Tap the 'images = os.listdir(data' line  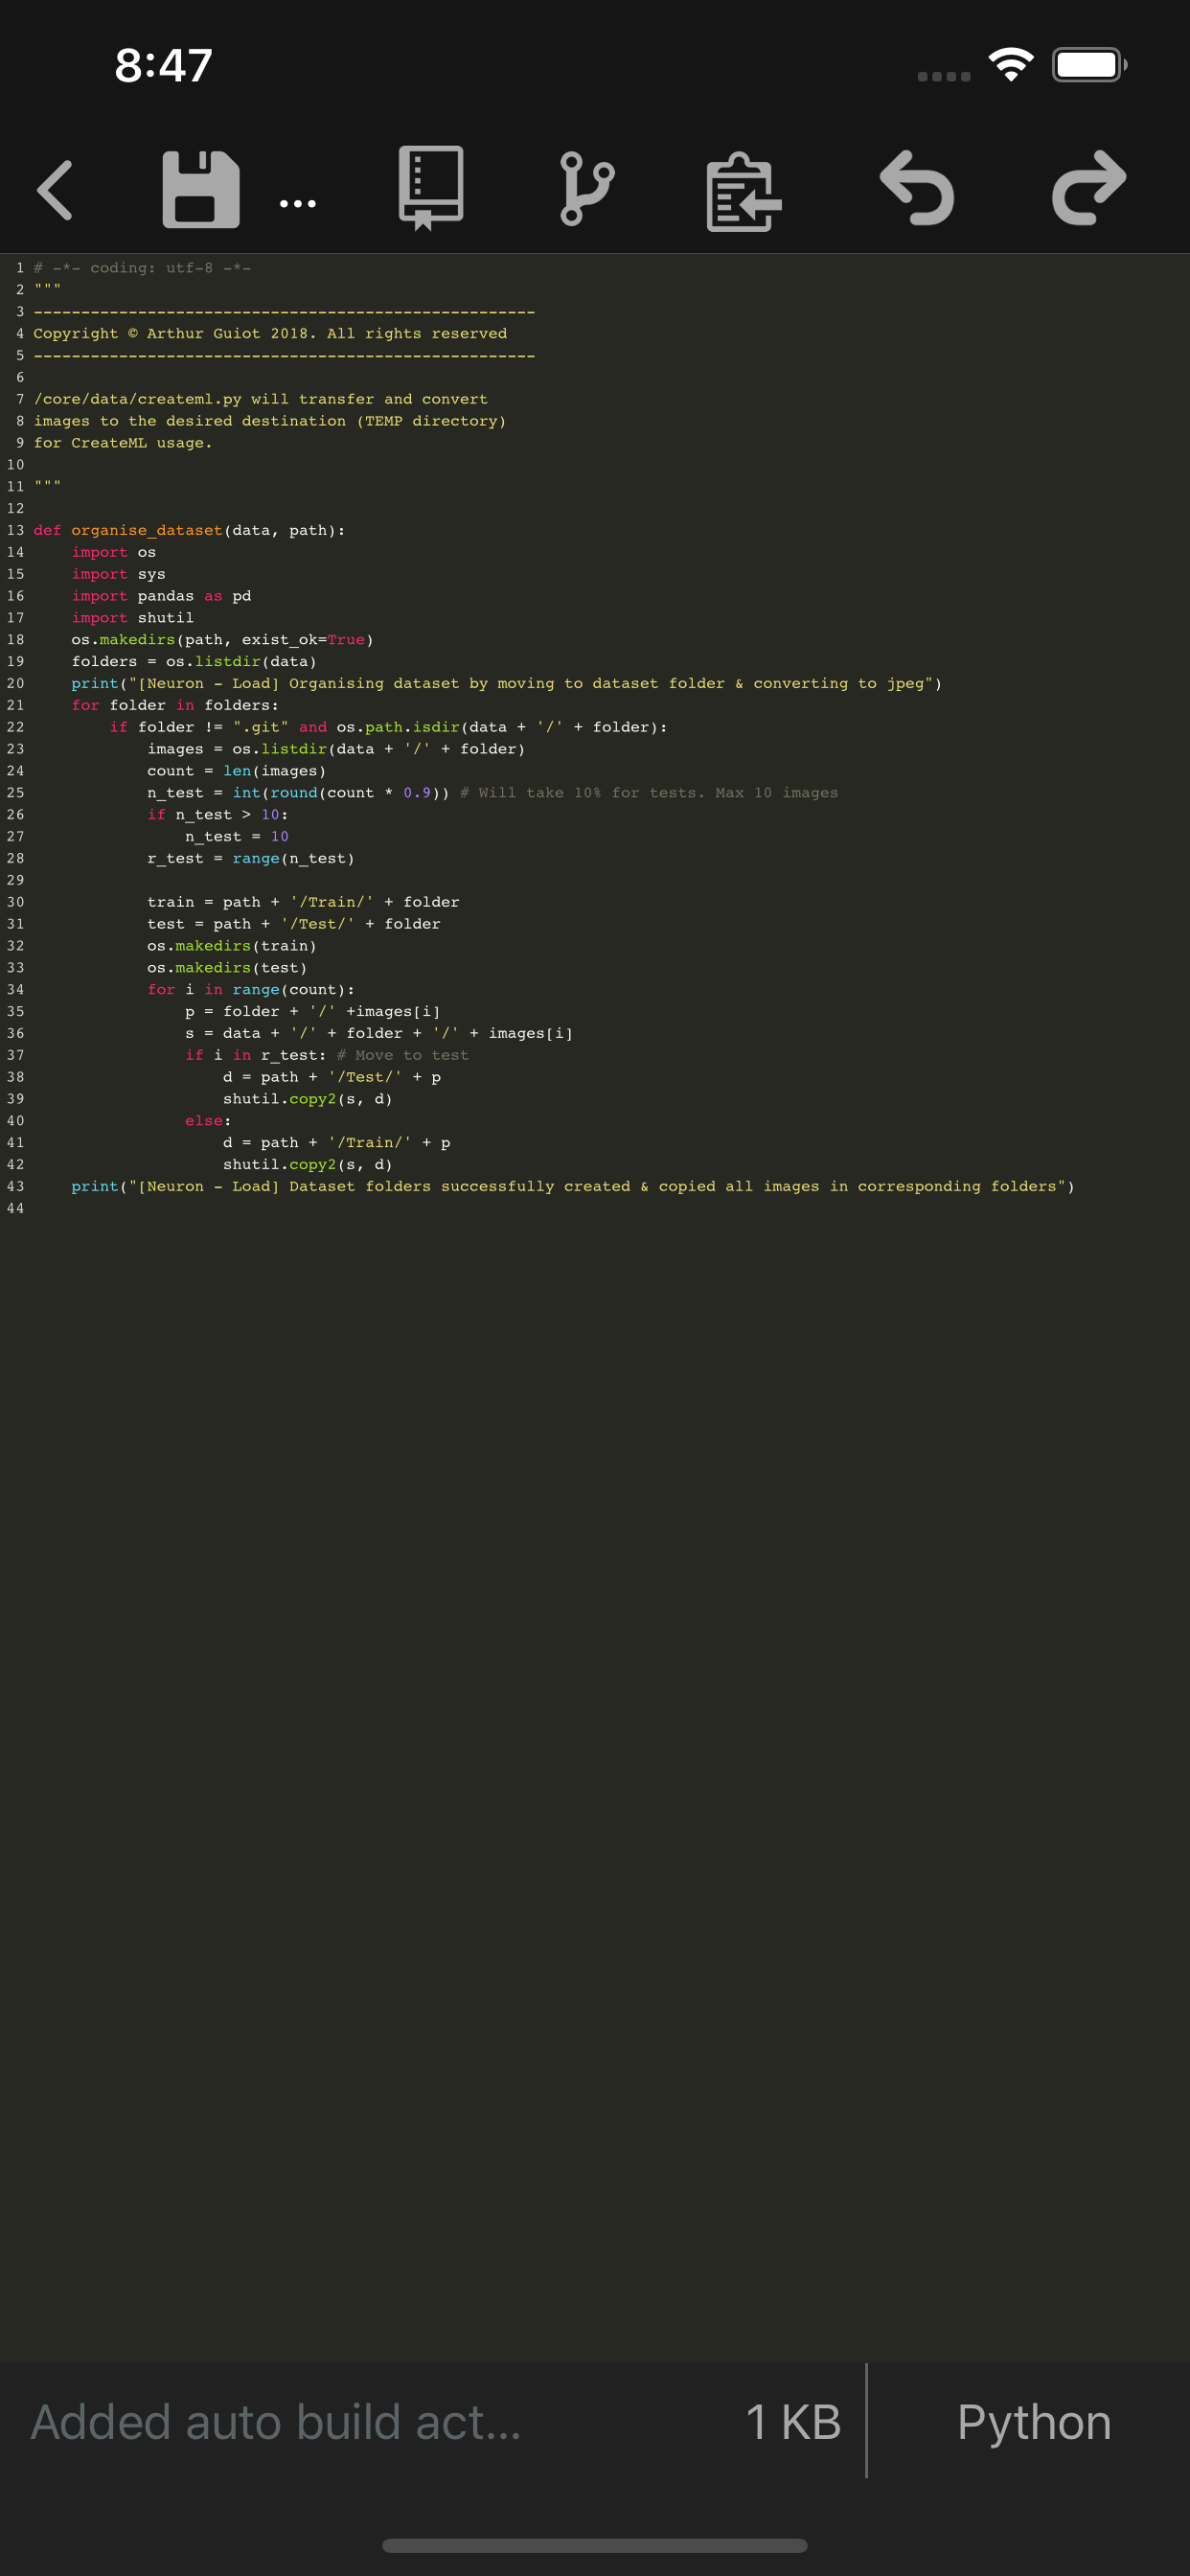click(336, 749)
